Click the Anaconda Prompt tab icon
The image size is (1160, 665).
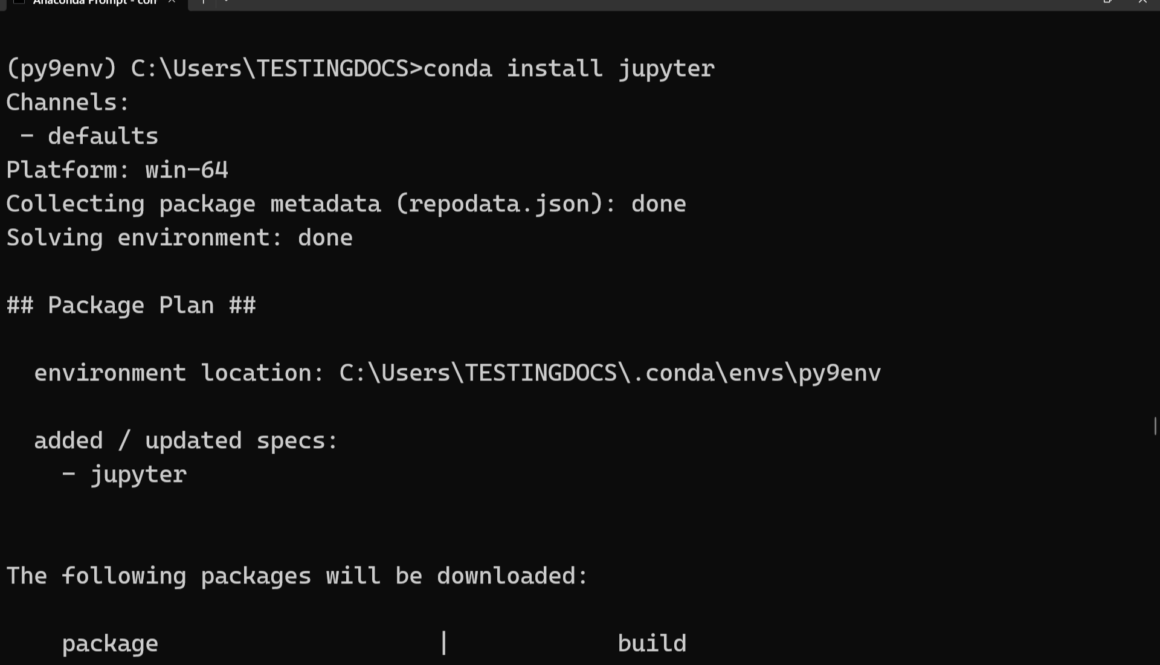[x=18, y=2]
